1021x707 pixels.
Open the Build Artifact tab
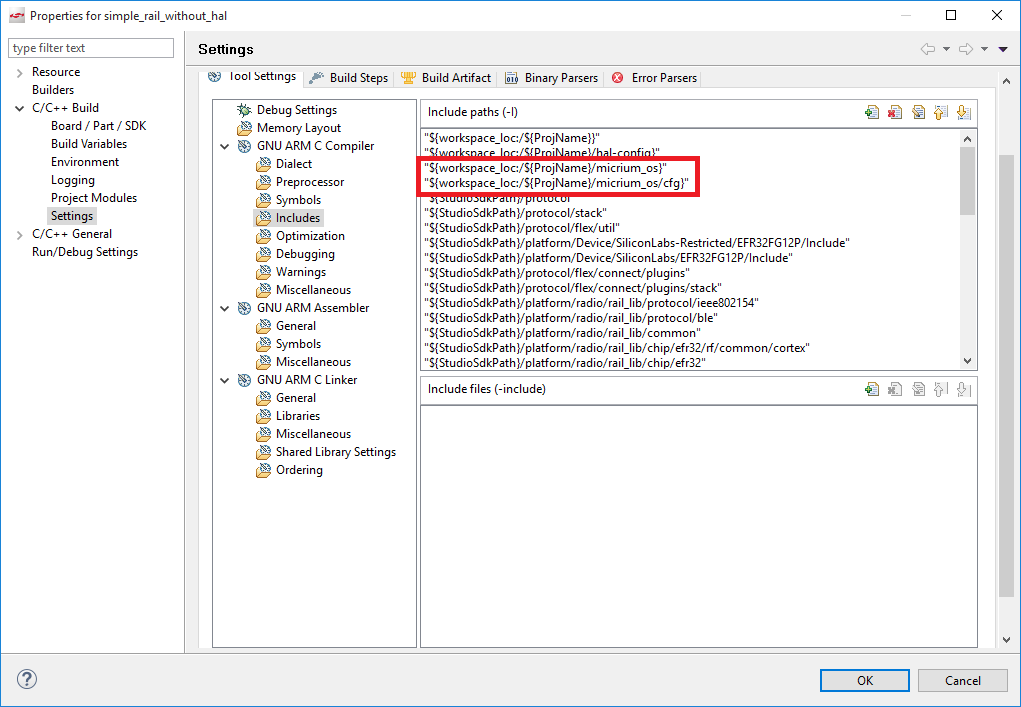(x=445, y=77)
